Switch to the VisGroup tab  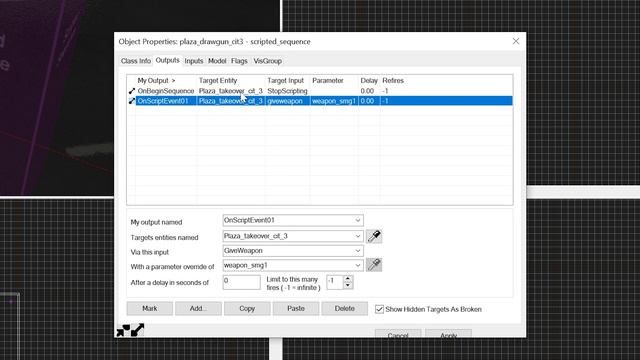[267, 61]
